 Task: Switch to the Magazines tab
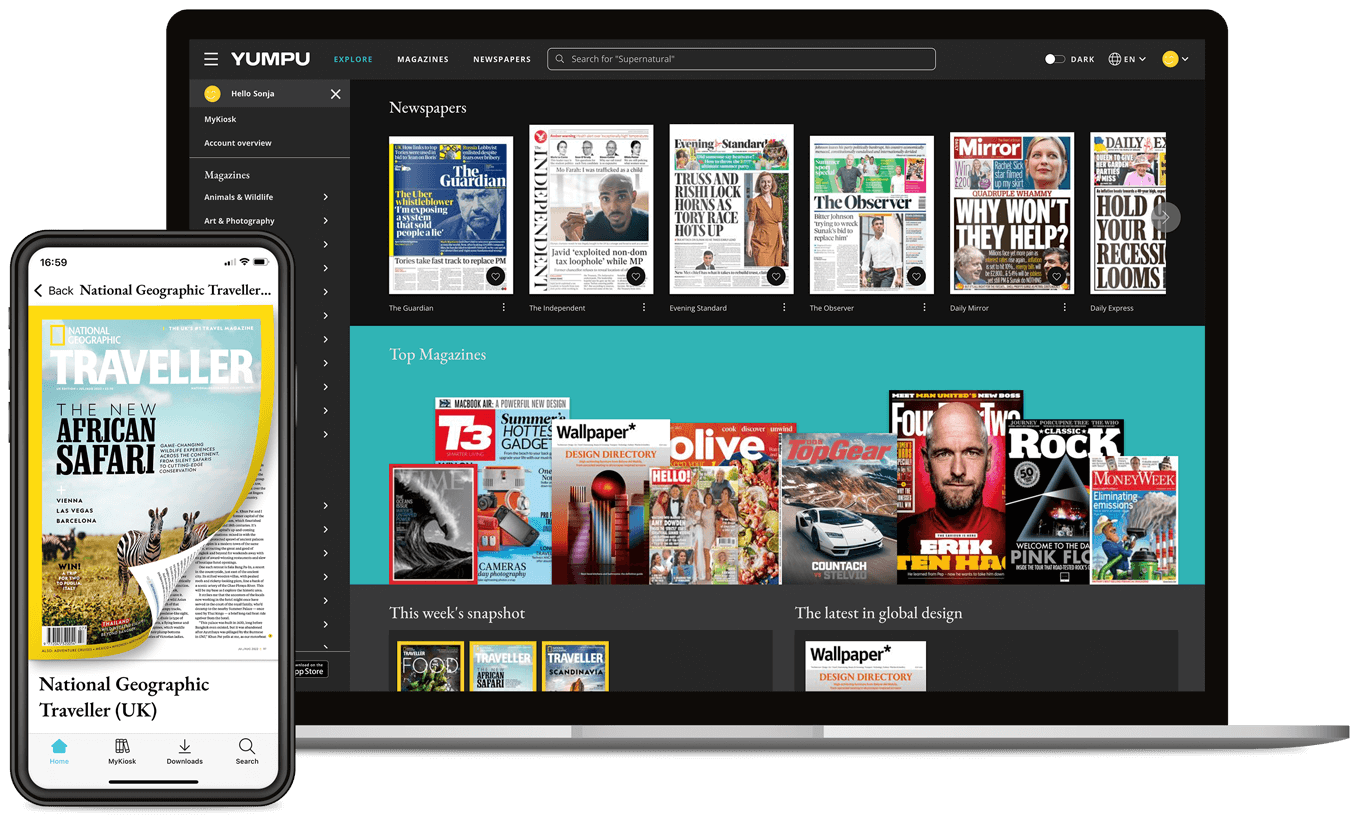click(x=422, y=59)
